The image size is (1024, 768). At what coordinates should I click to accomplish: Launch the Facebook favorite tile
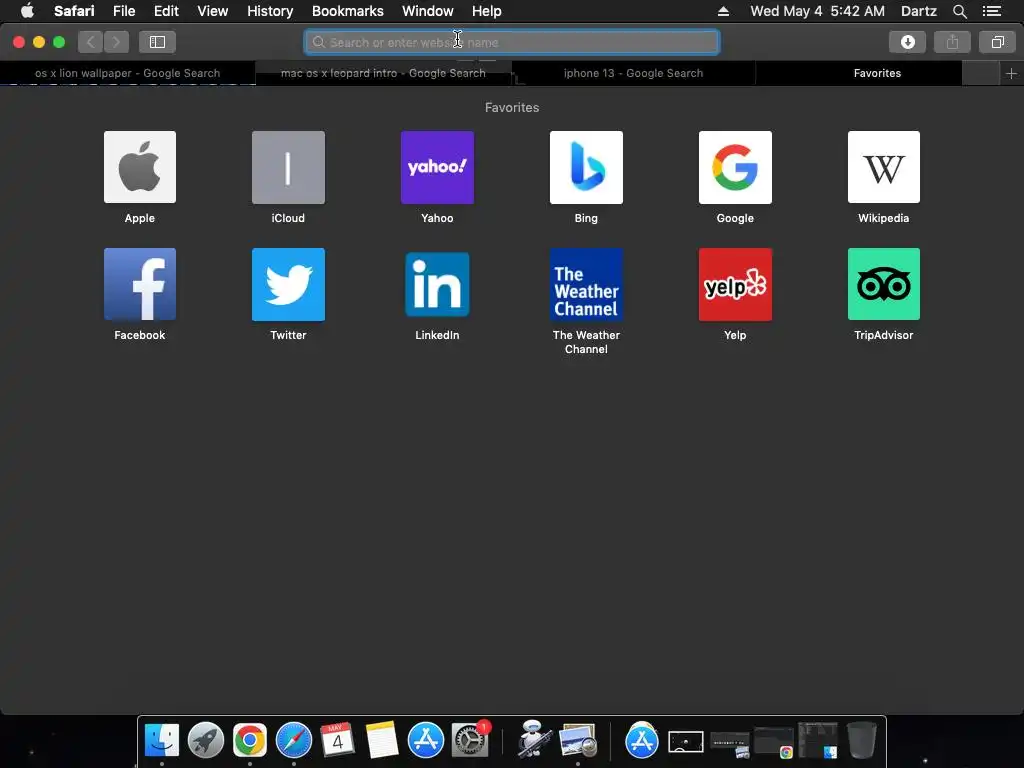(140, 284)
